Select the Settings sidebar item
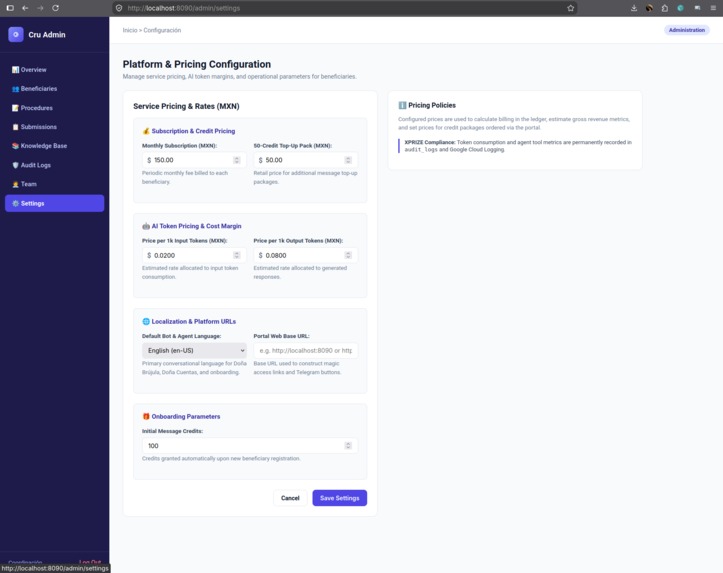This screenshot has width=723, height=573. coord(54,203)
